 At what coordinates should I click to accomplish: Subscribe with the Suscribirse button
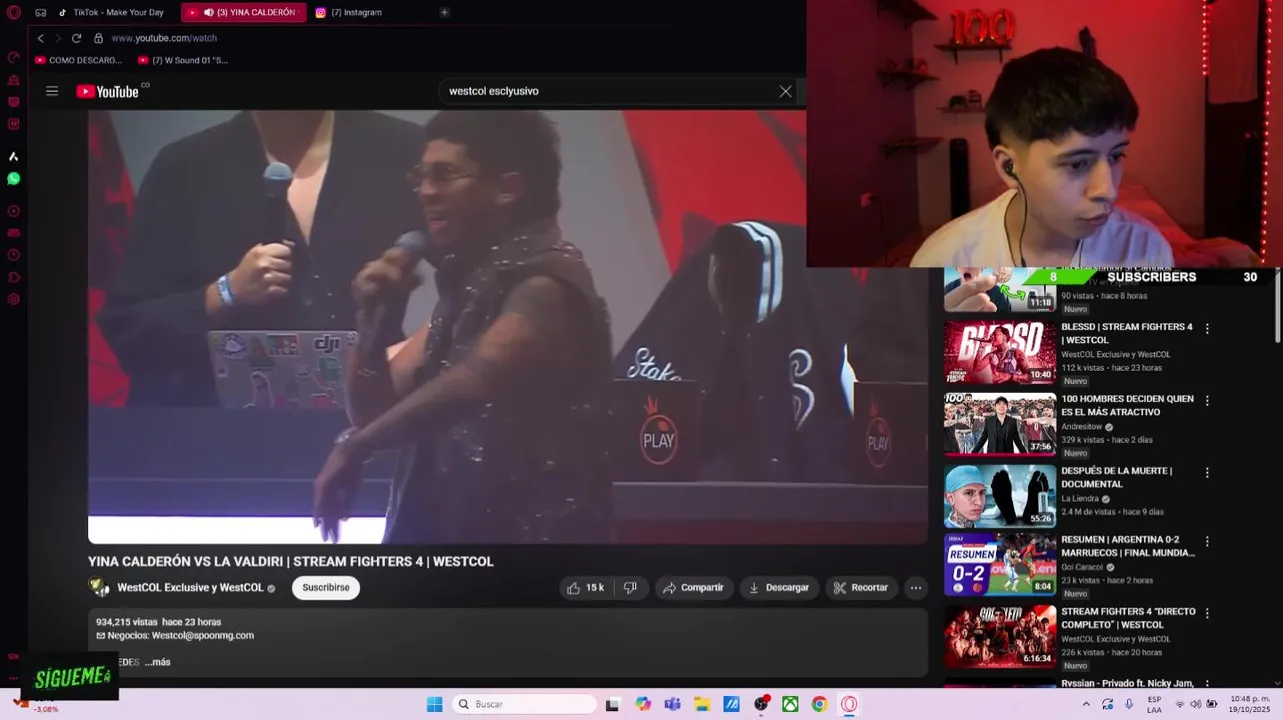coord(326,588)
